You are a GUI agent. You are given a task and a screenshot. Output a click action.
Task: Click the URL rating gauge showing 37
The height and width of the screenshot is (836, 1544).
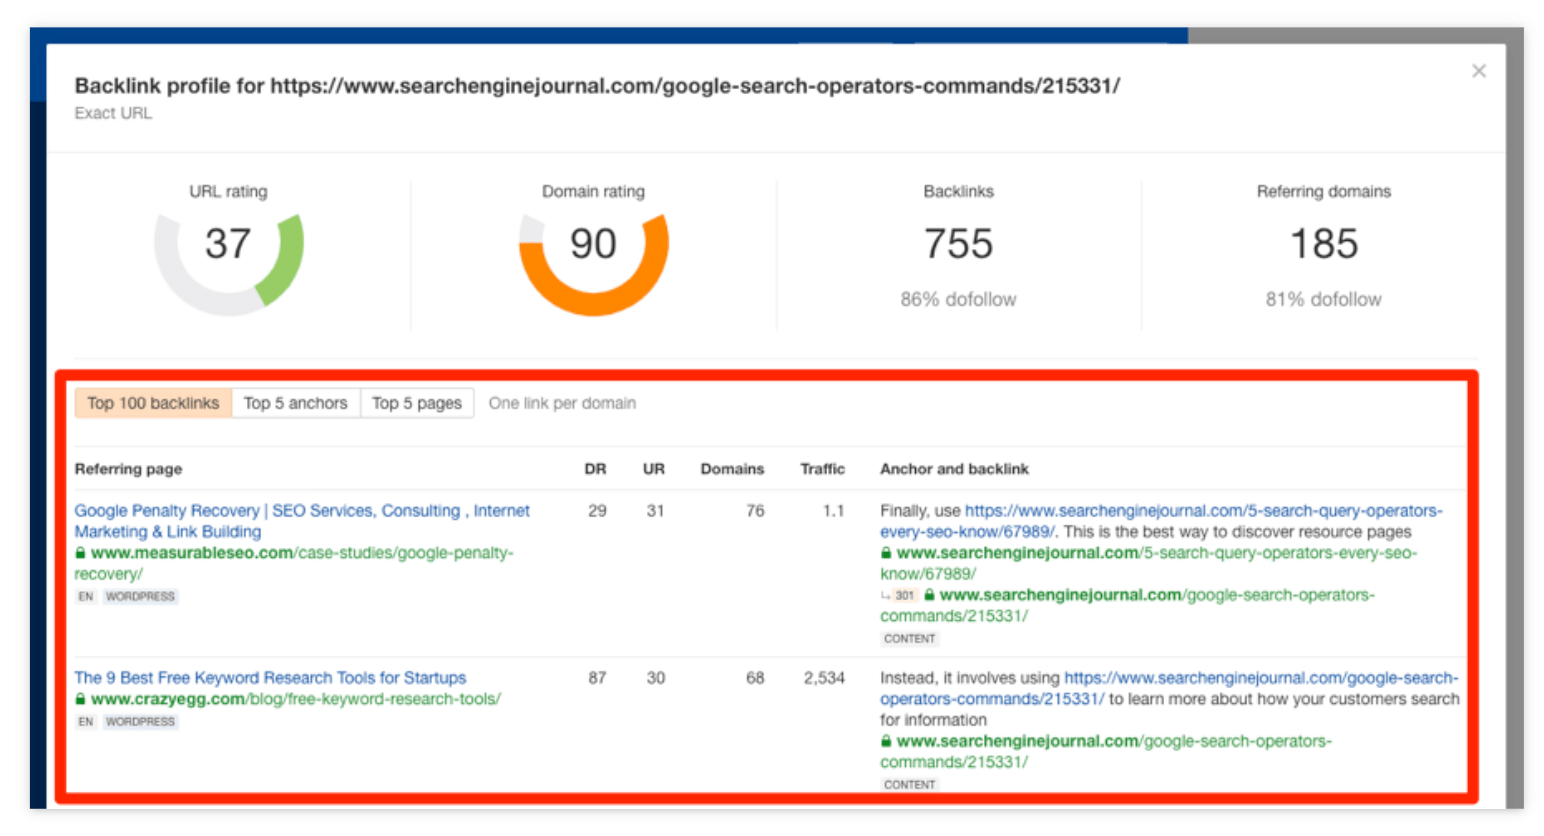pyautogui.click(x=229, y=264)
